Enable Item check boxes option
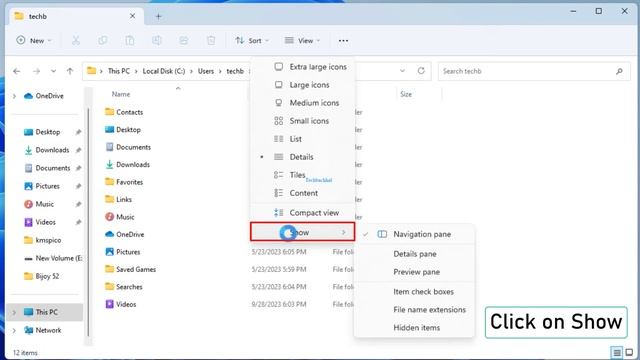The width and height of the screenshot is (640, 360). 414,291
